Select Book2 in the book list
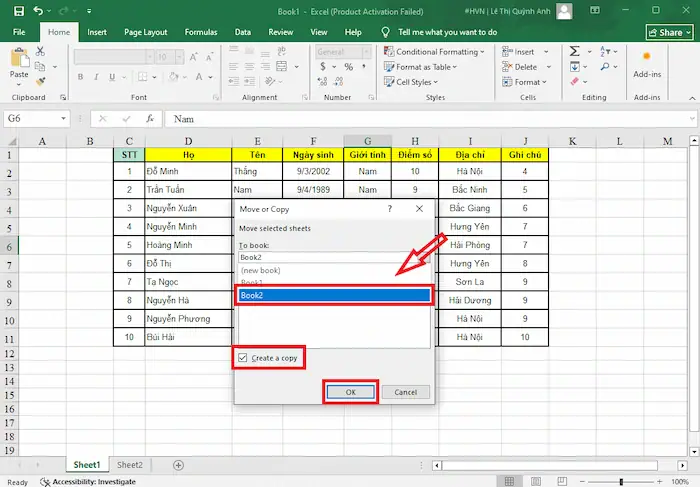This screenshot has height=487, width=700. tap(334, 295)
